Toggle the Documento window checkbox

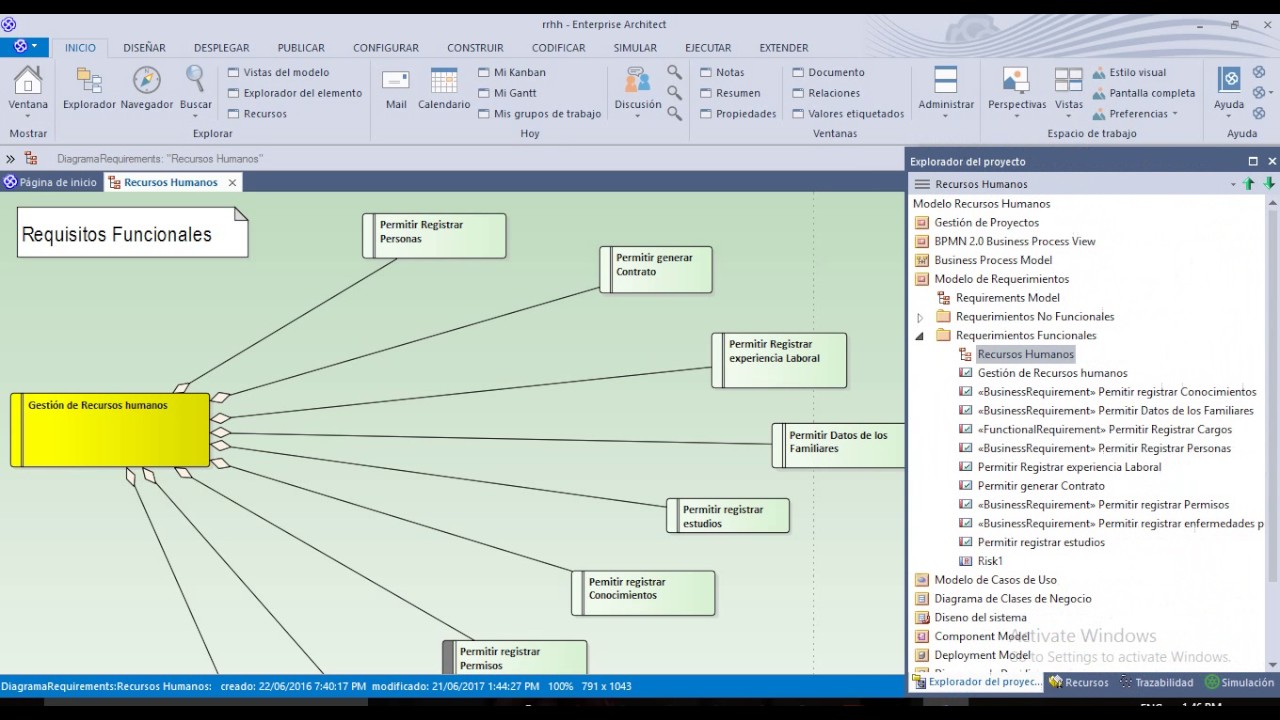tap(798, 72)
